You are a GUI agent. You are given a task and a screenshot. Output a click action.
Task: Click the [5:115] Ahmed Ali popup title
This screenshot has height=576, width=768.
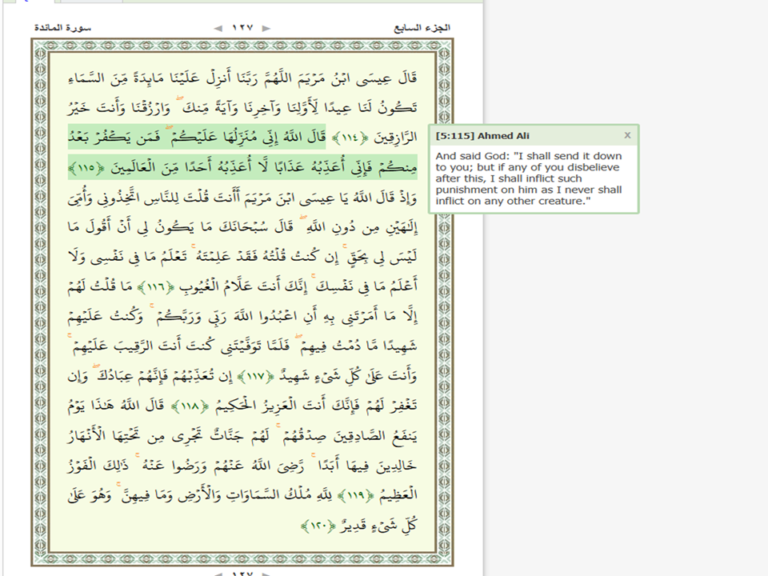click(x=482, y=136)
